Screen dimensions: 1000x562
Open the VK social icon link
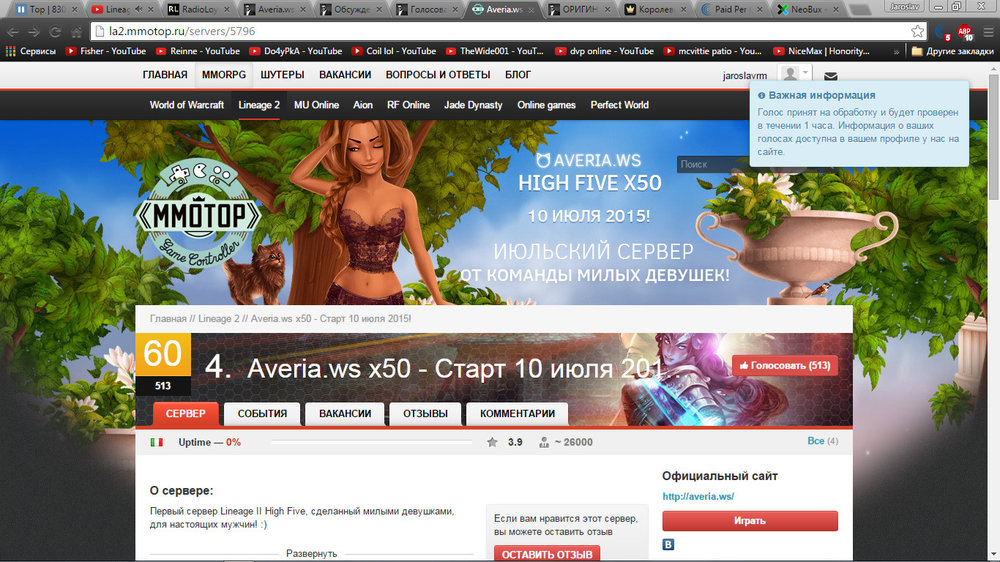tap(668, 545)
